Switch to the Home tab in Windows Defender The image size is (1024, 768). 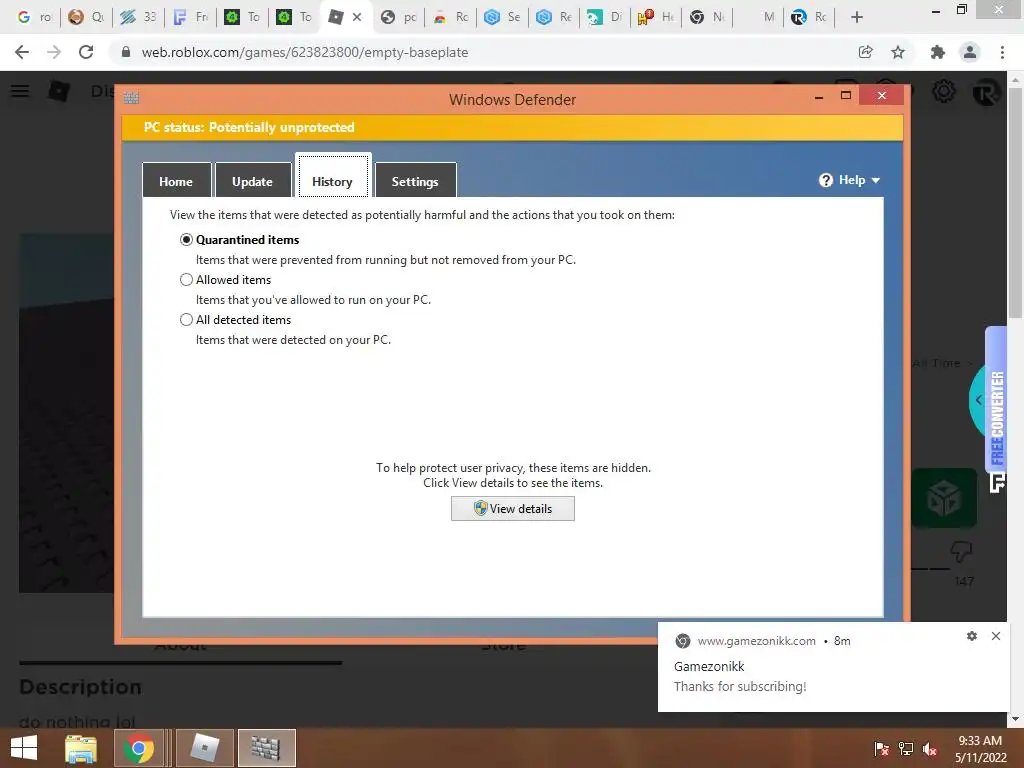click(x=176, y=181)
